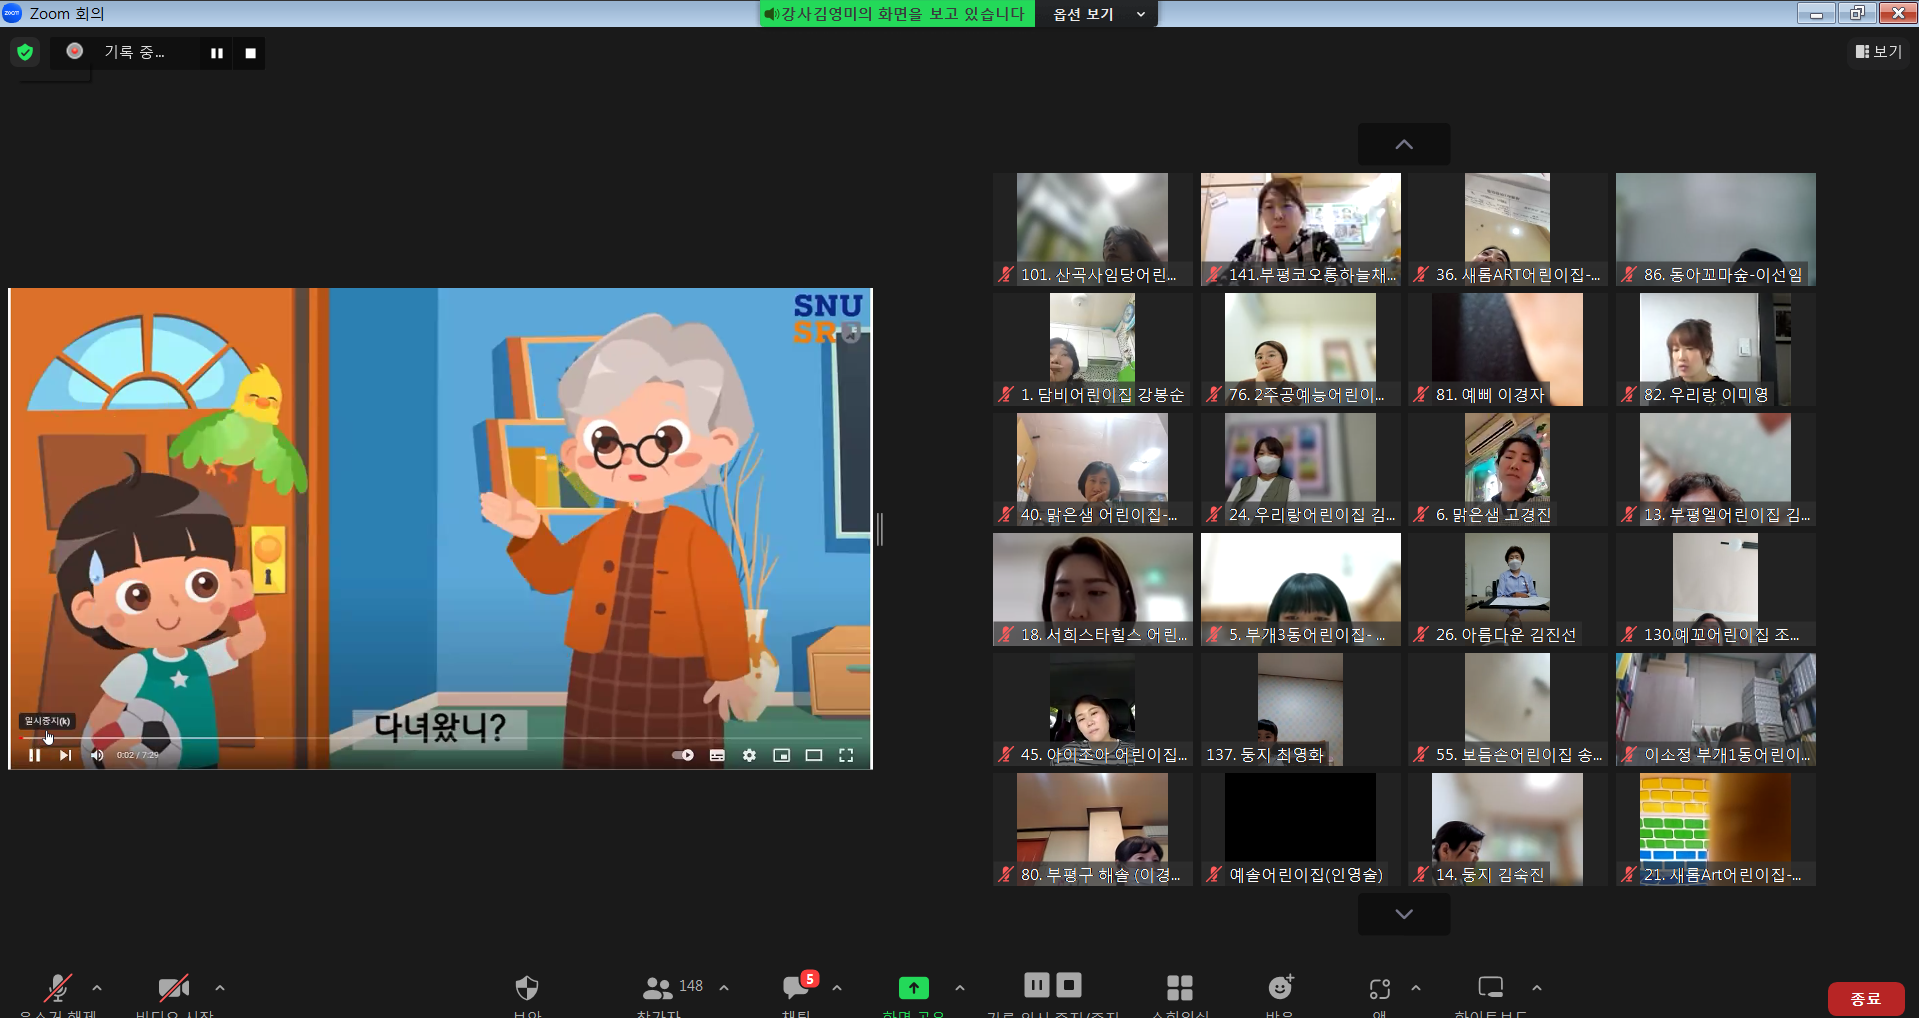Image resolution: width=1919 pixels, height=1018 pixels.
Task: Open the Security shield icon
Action: pos(527,988)
